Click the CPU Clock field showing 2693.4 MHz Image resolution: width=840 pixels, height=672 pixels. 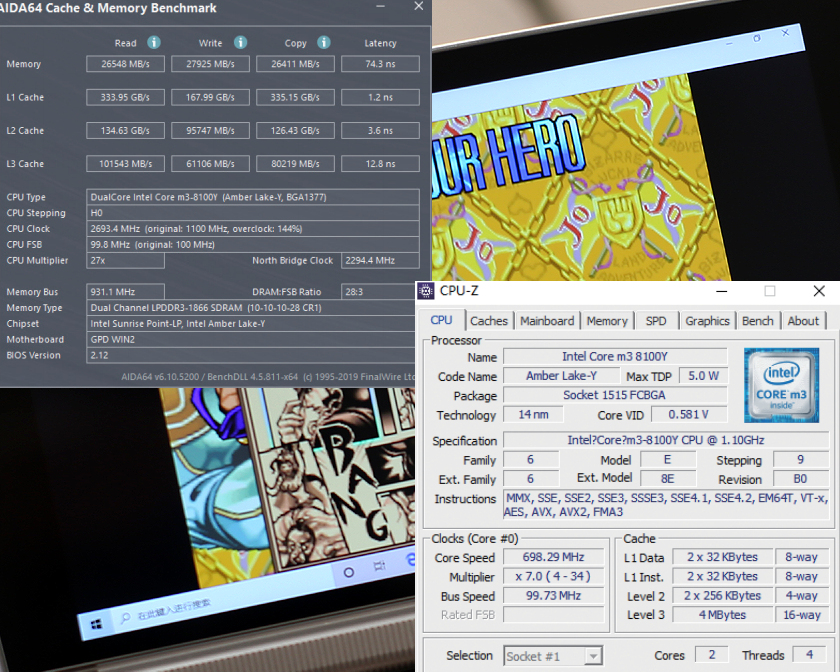point(253,228)
